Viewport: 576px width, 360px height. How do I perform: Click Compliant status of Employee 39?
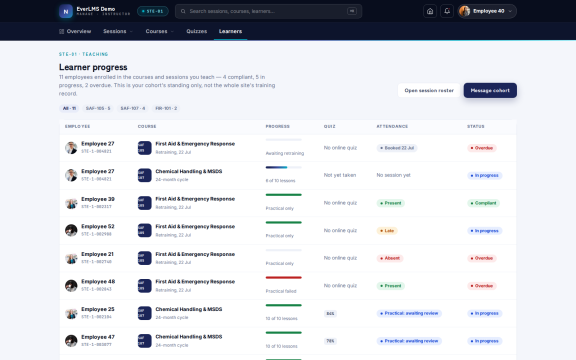click(x=483, y=203)
